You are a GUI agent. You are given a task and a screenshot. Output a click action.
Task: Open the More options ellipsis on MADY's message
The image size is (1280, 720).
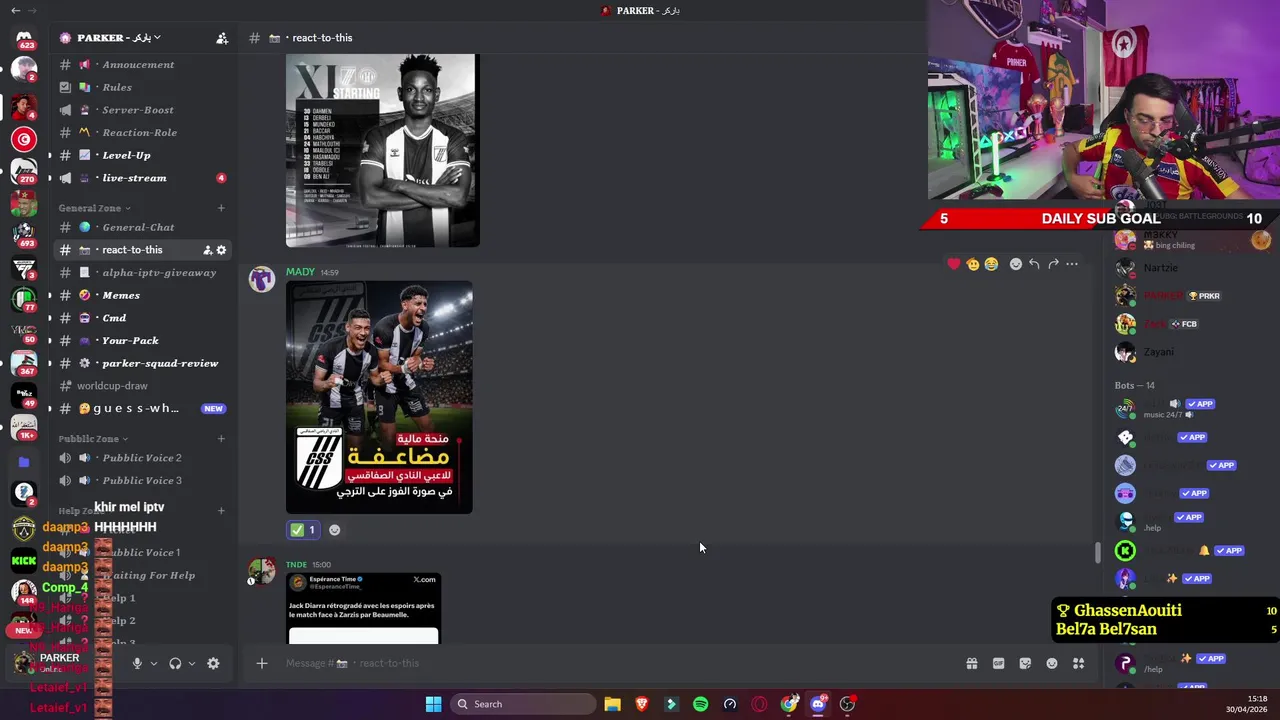coord(1072,264)
